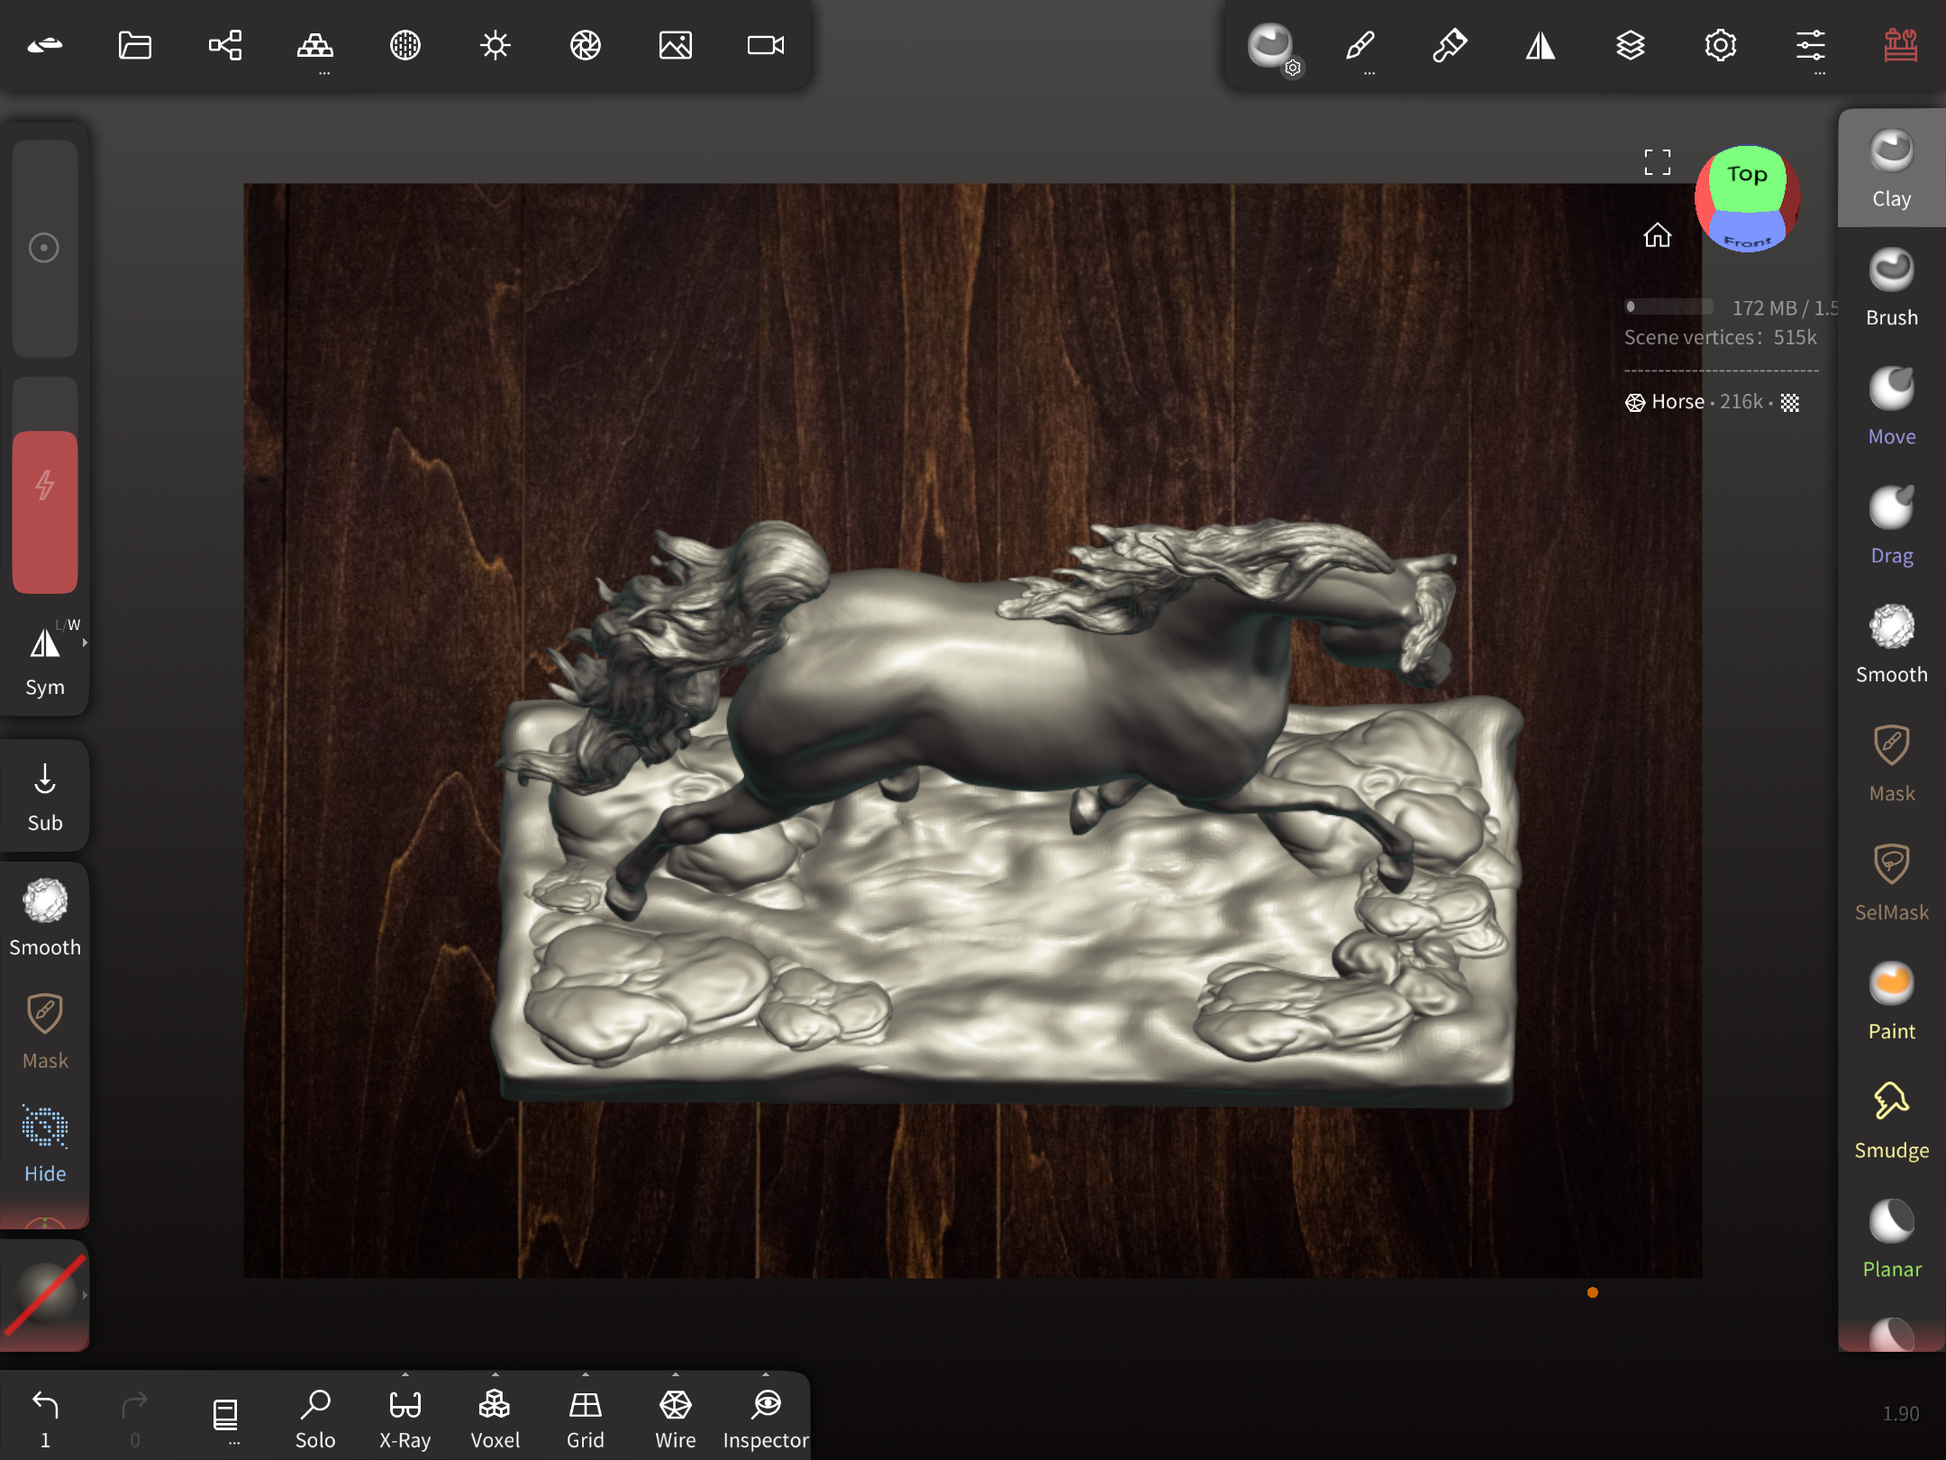
Task: Open the camera settings menu
Action: pos(765,45)
